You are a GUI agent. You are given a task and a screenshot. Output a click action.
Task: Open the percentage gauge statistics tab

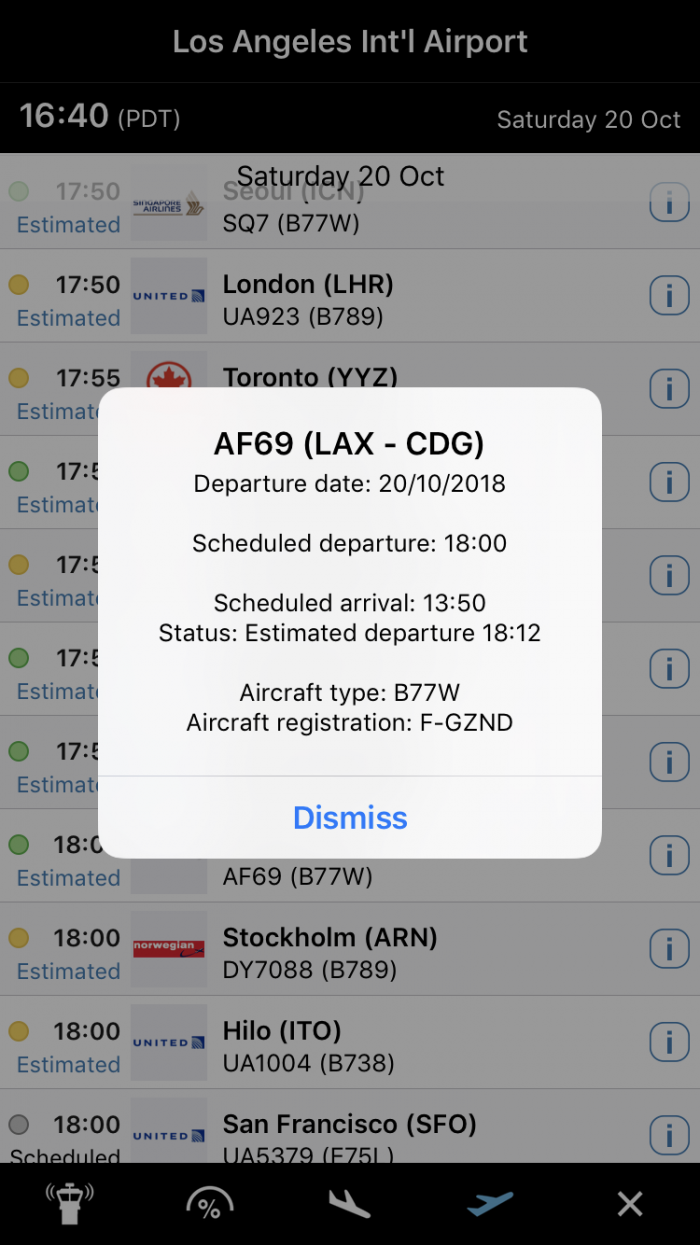pos(210,1204)
